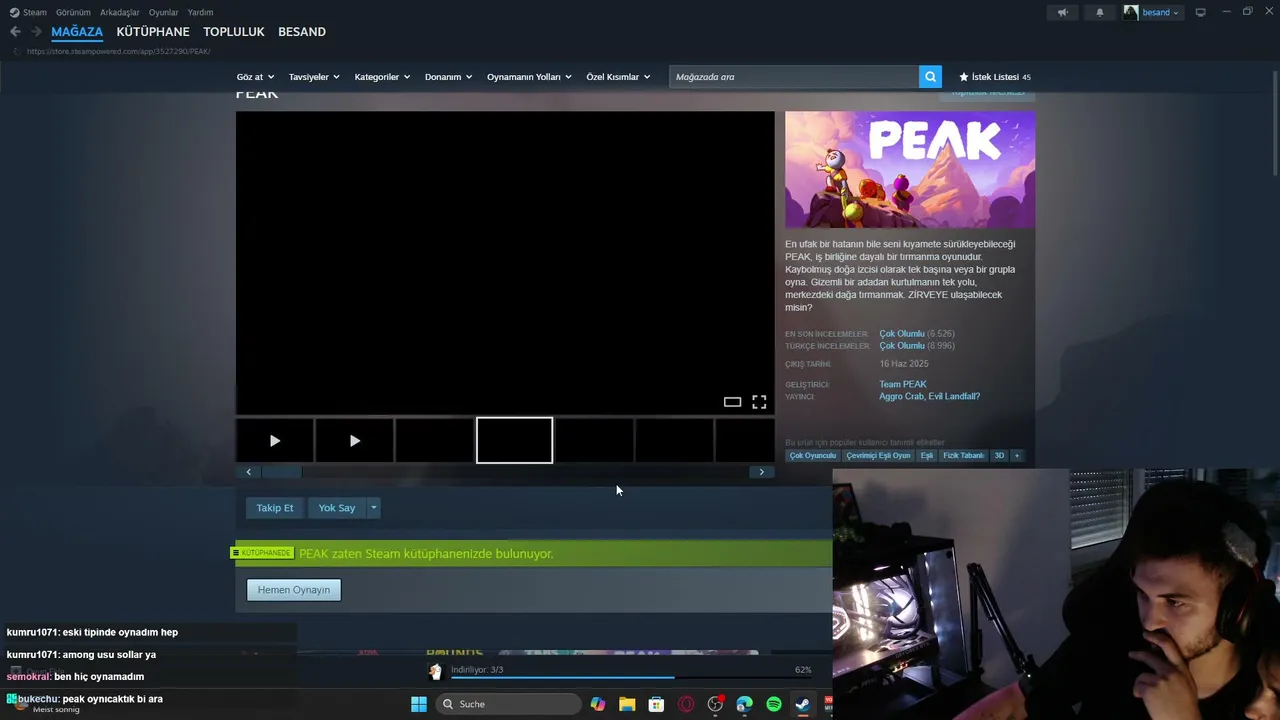Click the magnifier search button in store

(931, 77)
